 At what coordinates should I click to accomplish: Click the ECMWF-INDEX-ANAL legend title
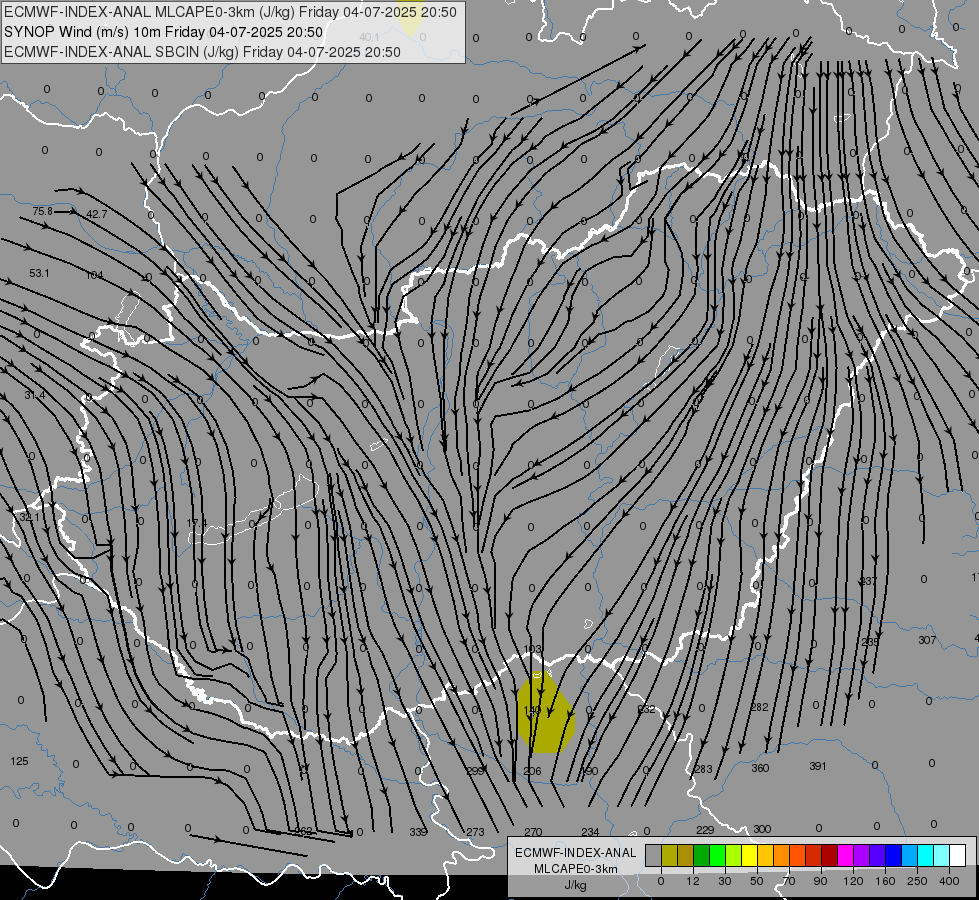coord(576,853)
